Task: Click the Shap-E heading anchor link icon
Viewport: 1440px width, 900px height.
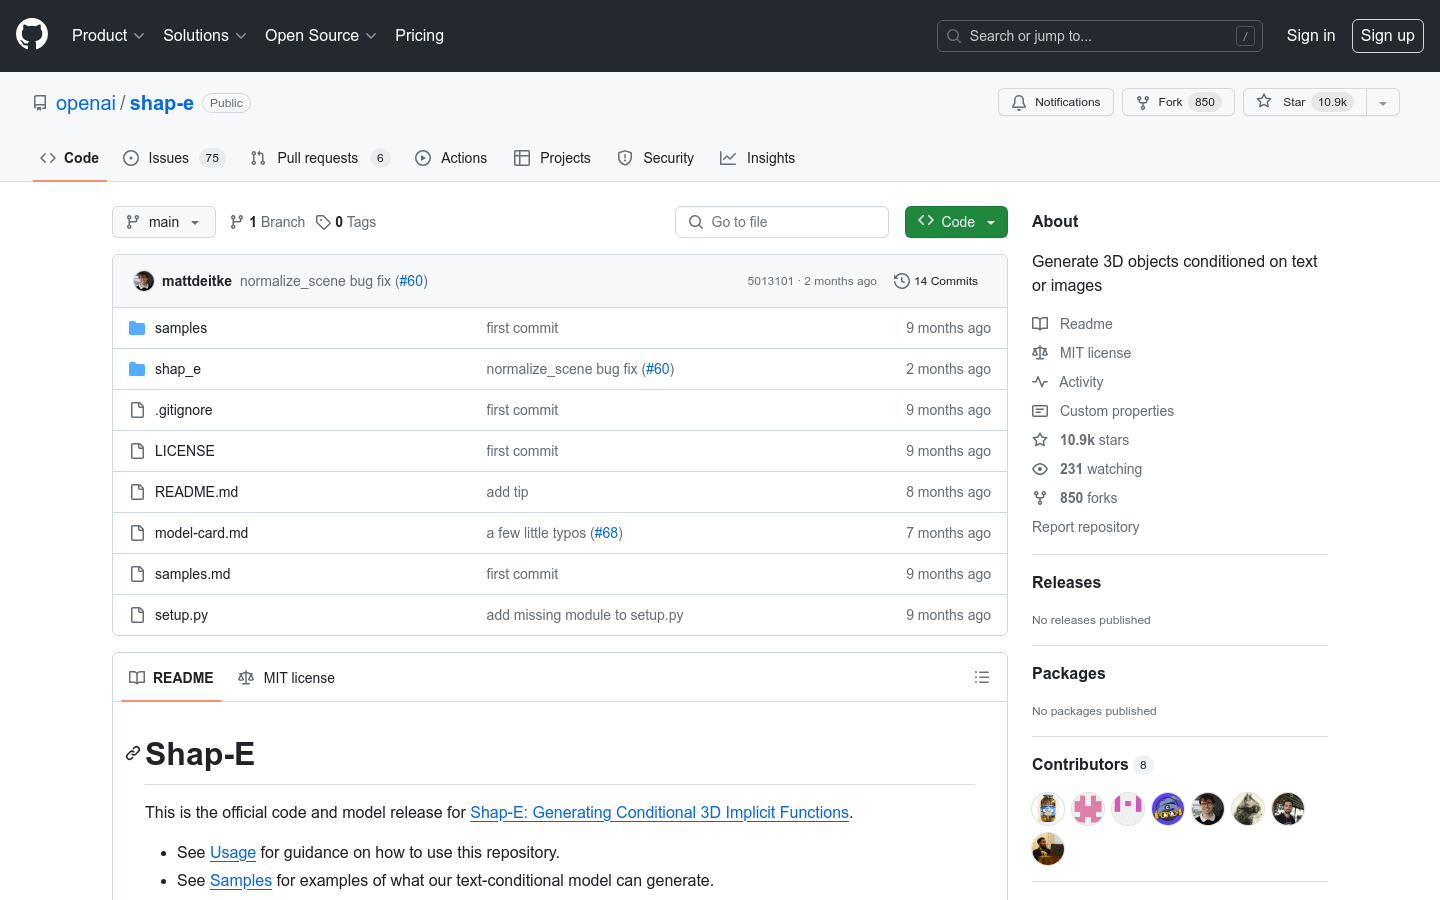Action: [x=133, y=754]
